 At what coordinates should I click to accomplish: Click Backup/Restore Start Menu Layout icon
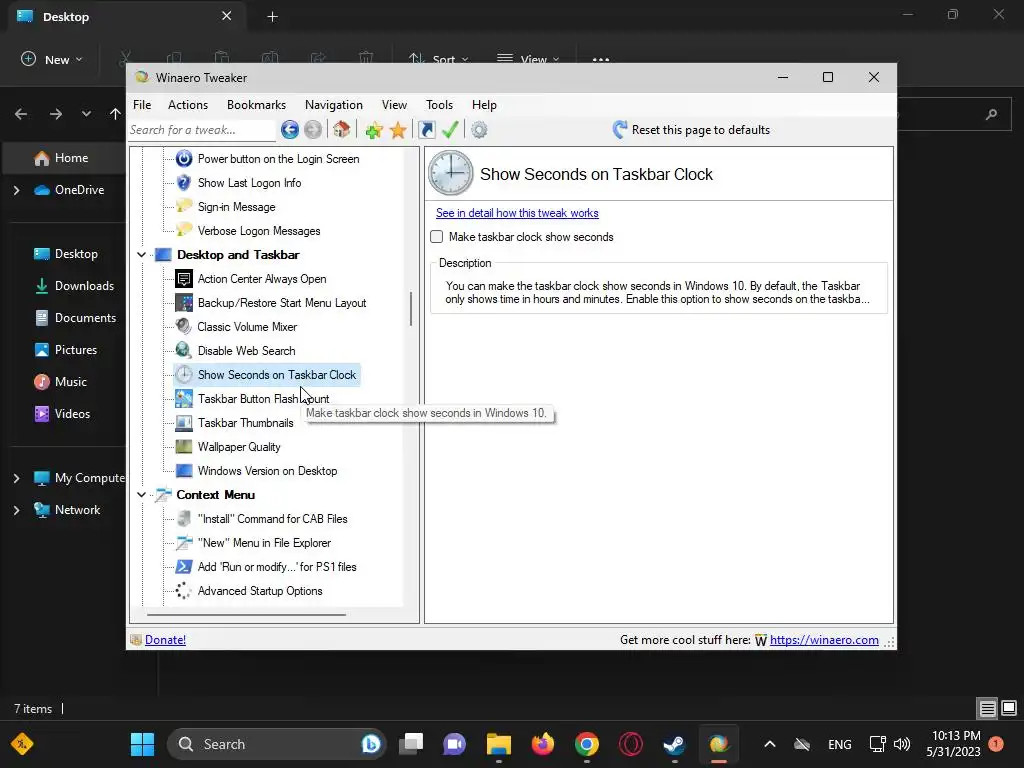184,303
